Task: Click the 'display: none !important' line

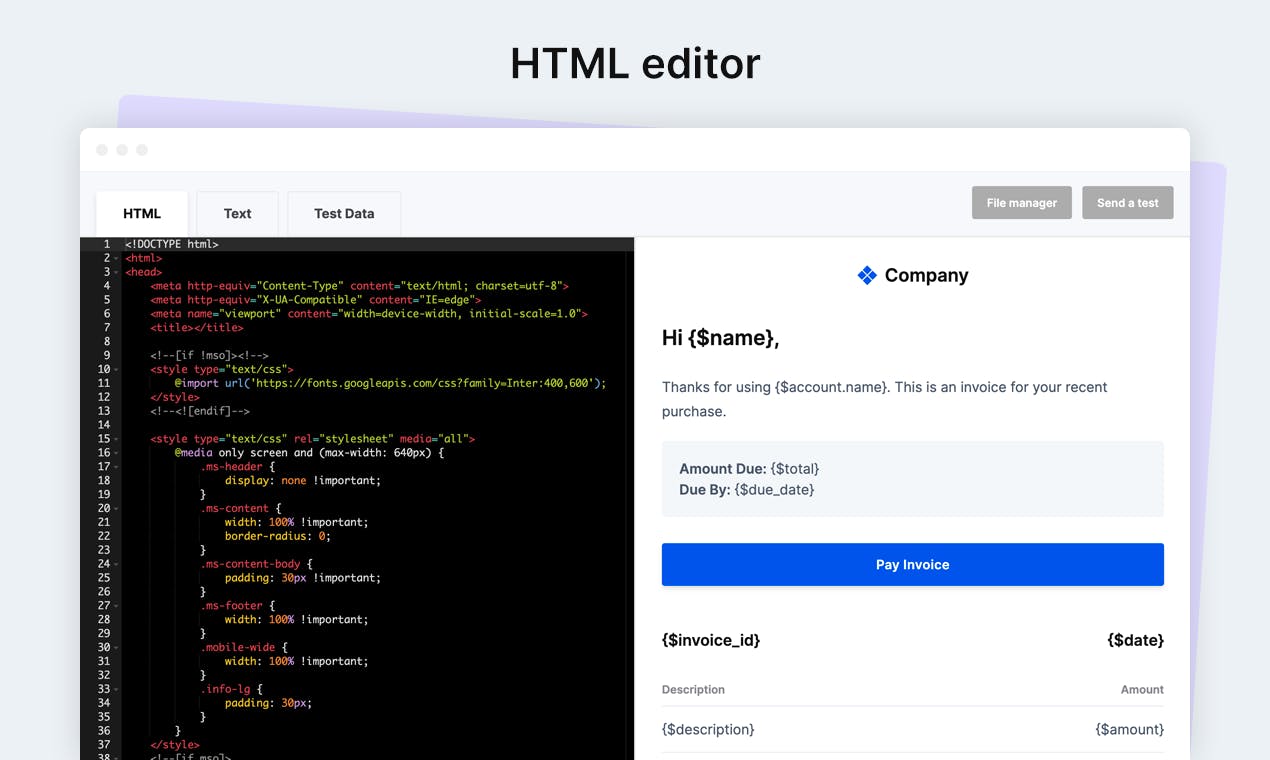Action: click(x=303, y=480)
